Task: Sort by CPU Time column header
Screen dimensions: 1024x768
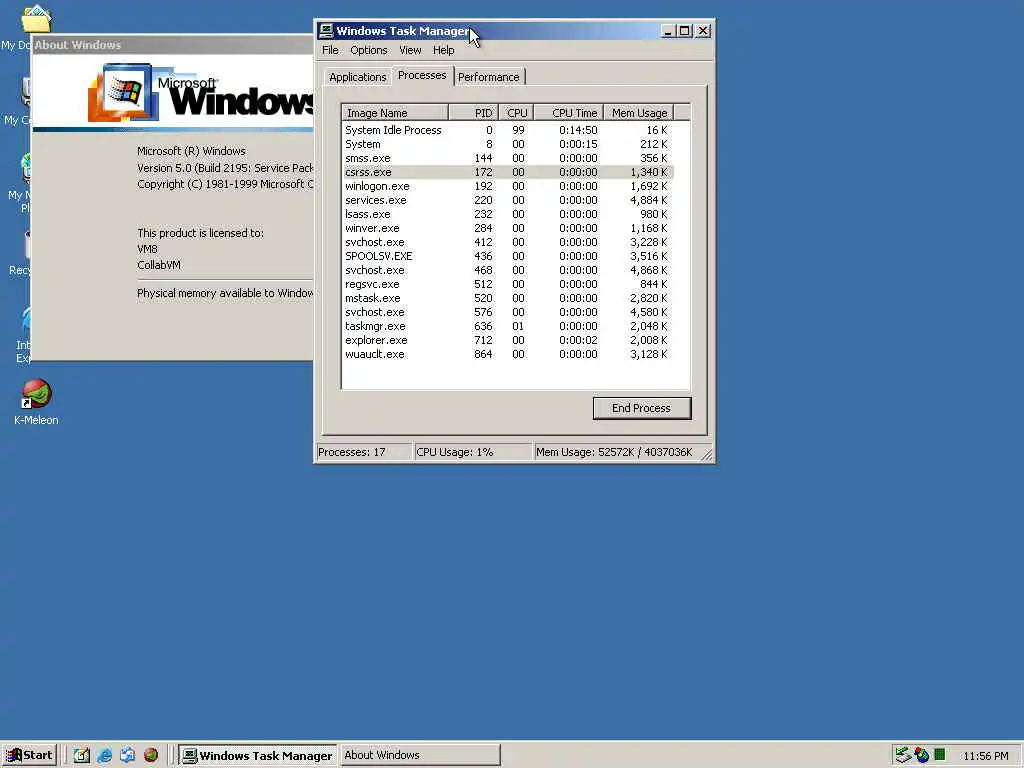Action: [569, 113]
